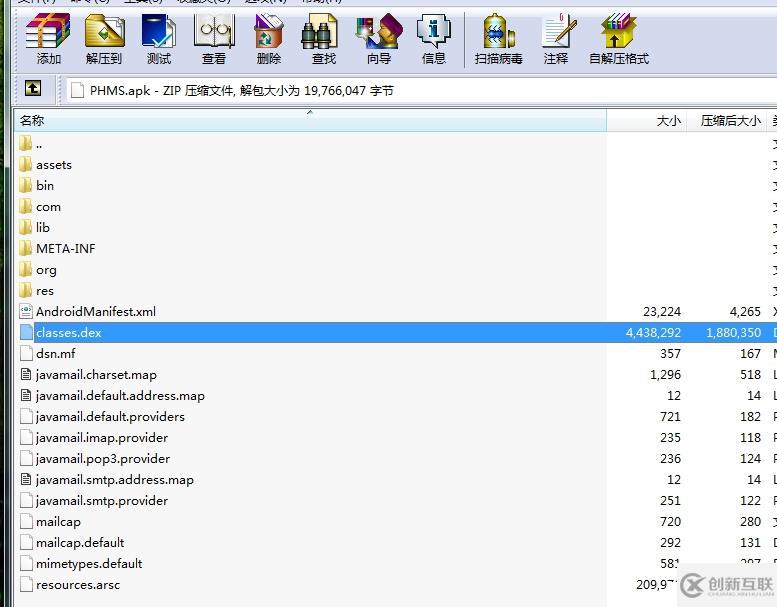Screen dimensions: 777x607
Task: Select the assets folder
Action: (x=53, y=164)
